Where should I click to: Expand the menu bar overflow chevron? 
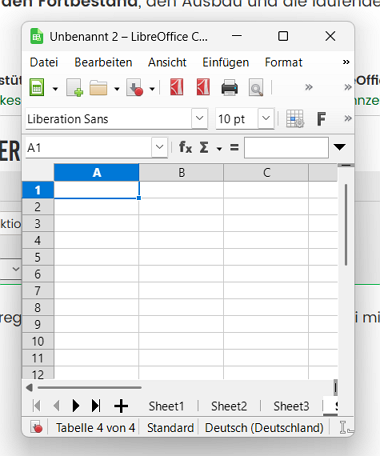coord(346,62)
